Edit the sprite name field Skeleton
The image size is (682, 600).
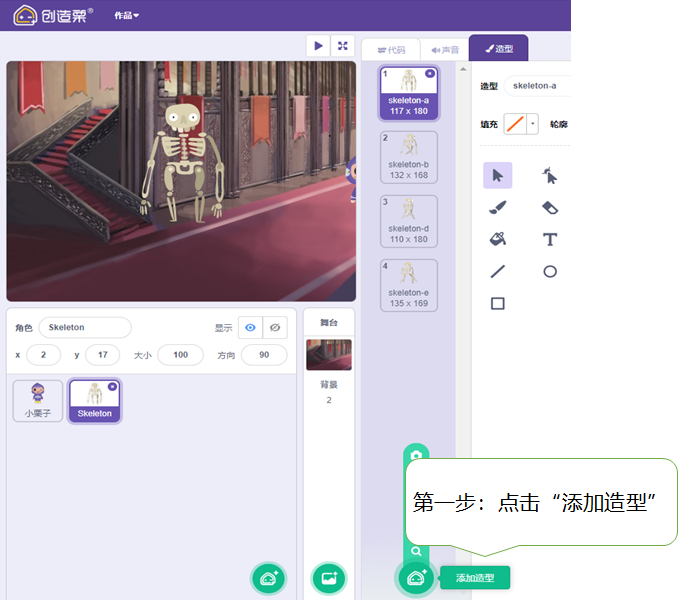coord(85,327)
